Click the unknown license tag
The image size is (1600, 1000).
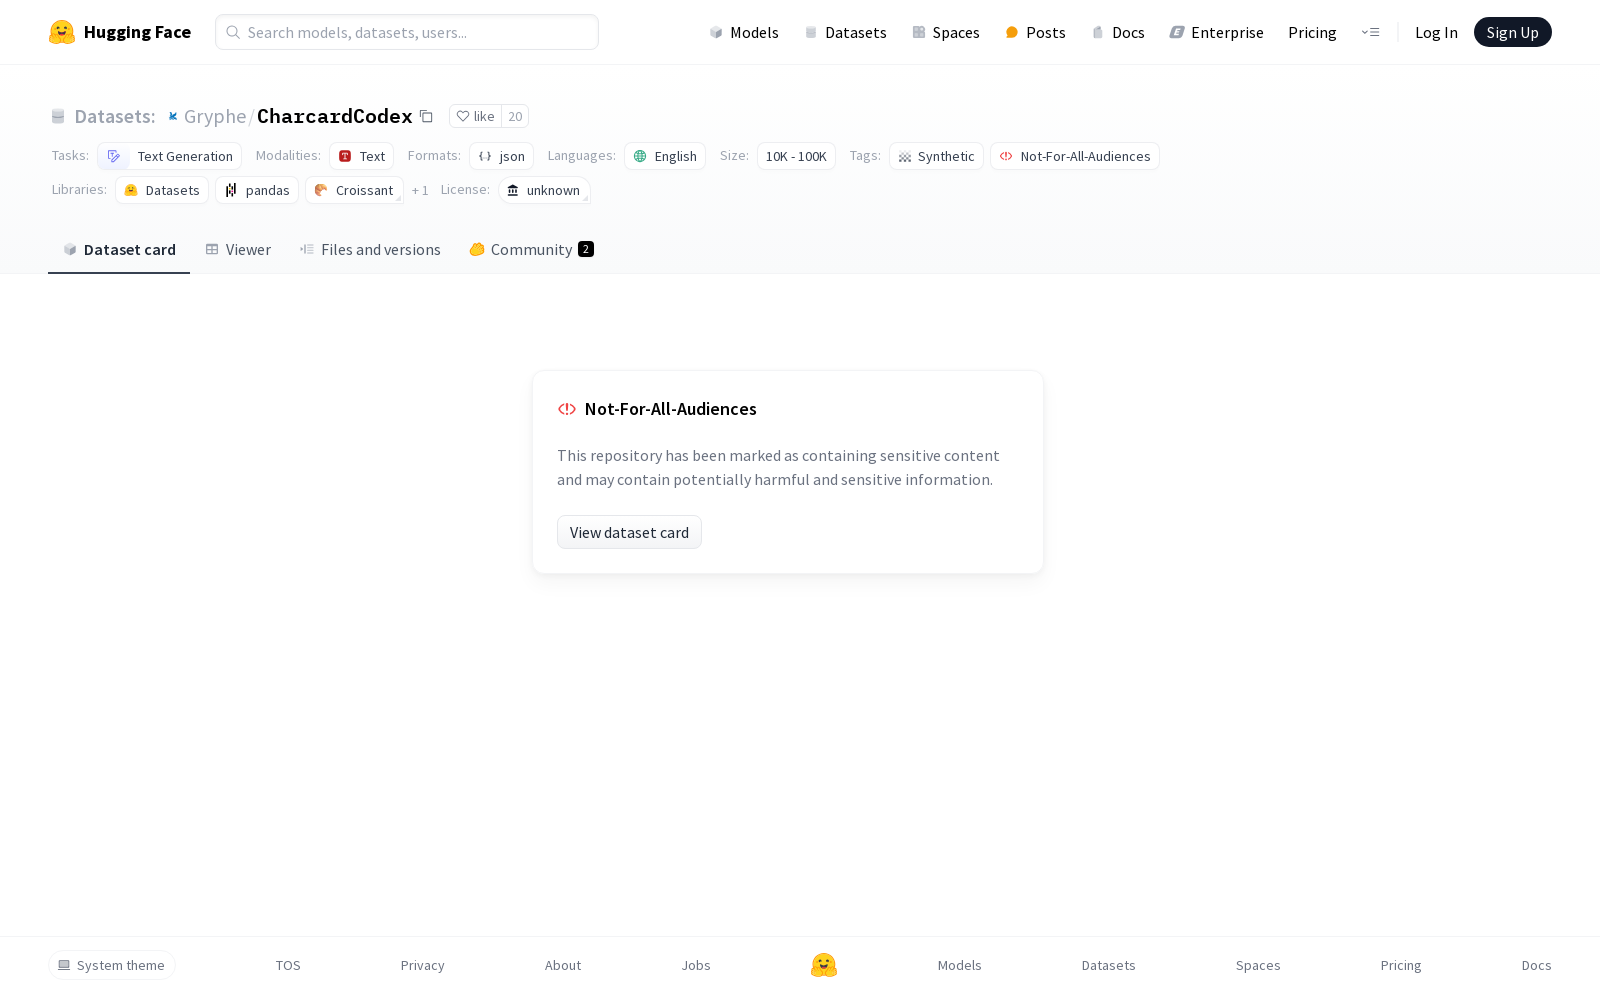pos(544,190)
